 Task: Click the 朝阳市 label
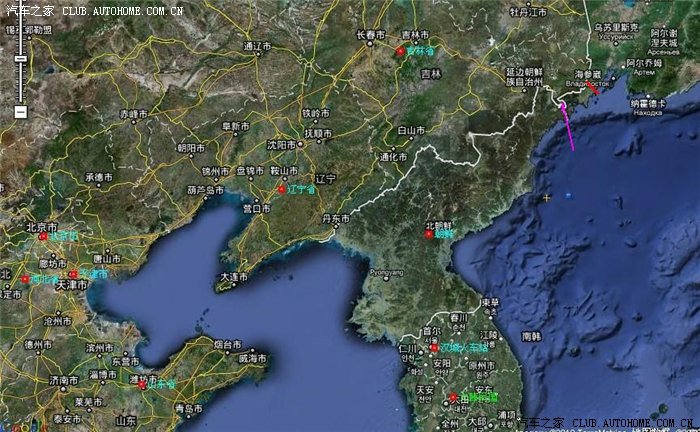click(x=191, y=148)
